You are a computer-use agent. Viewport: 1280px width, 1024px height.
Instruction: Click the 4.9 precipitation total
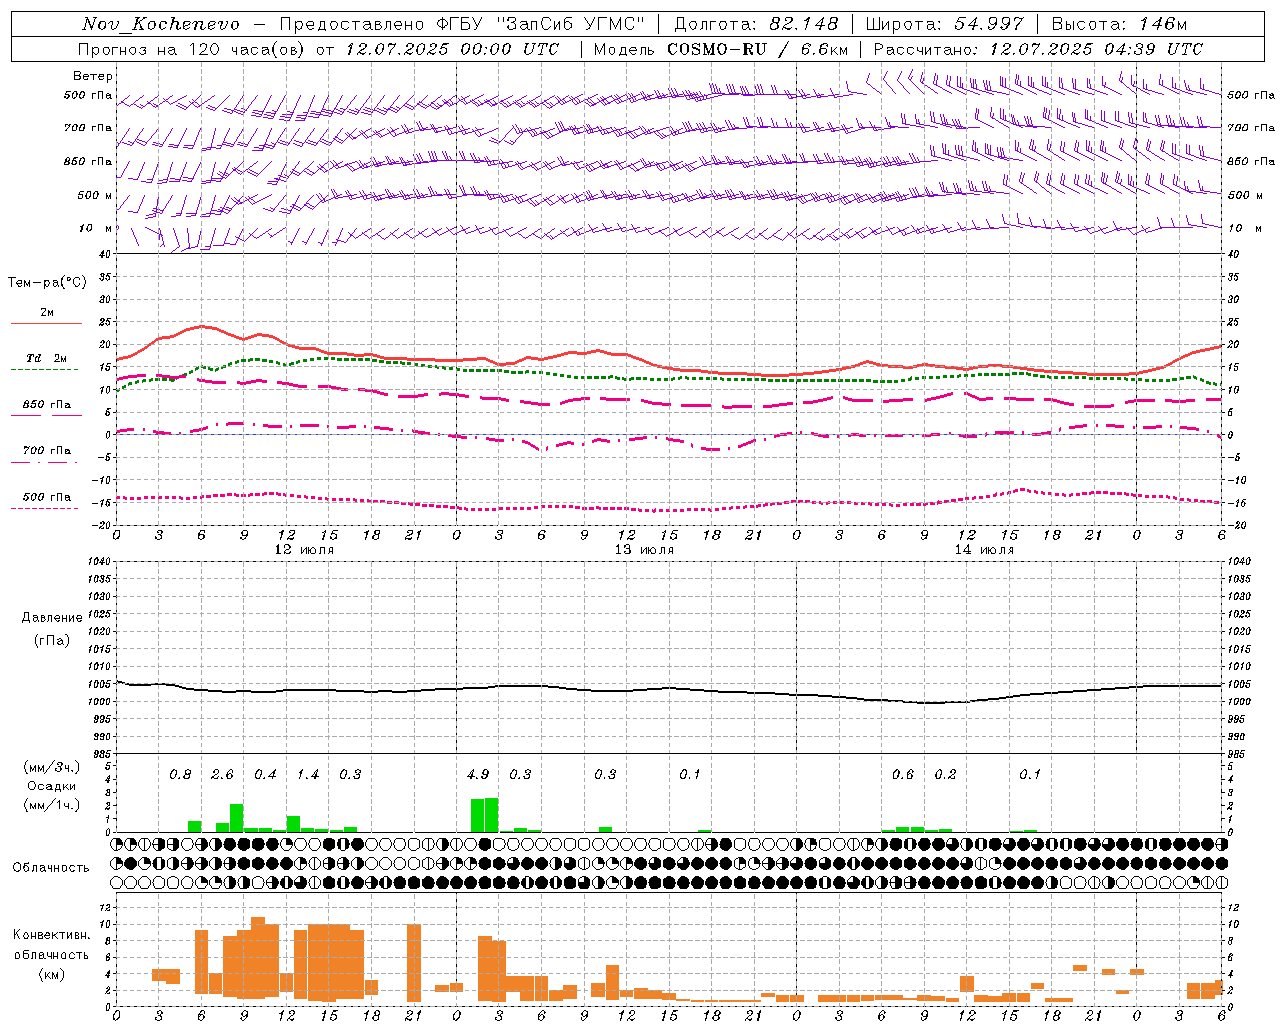[x=478, y=774]
